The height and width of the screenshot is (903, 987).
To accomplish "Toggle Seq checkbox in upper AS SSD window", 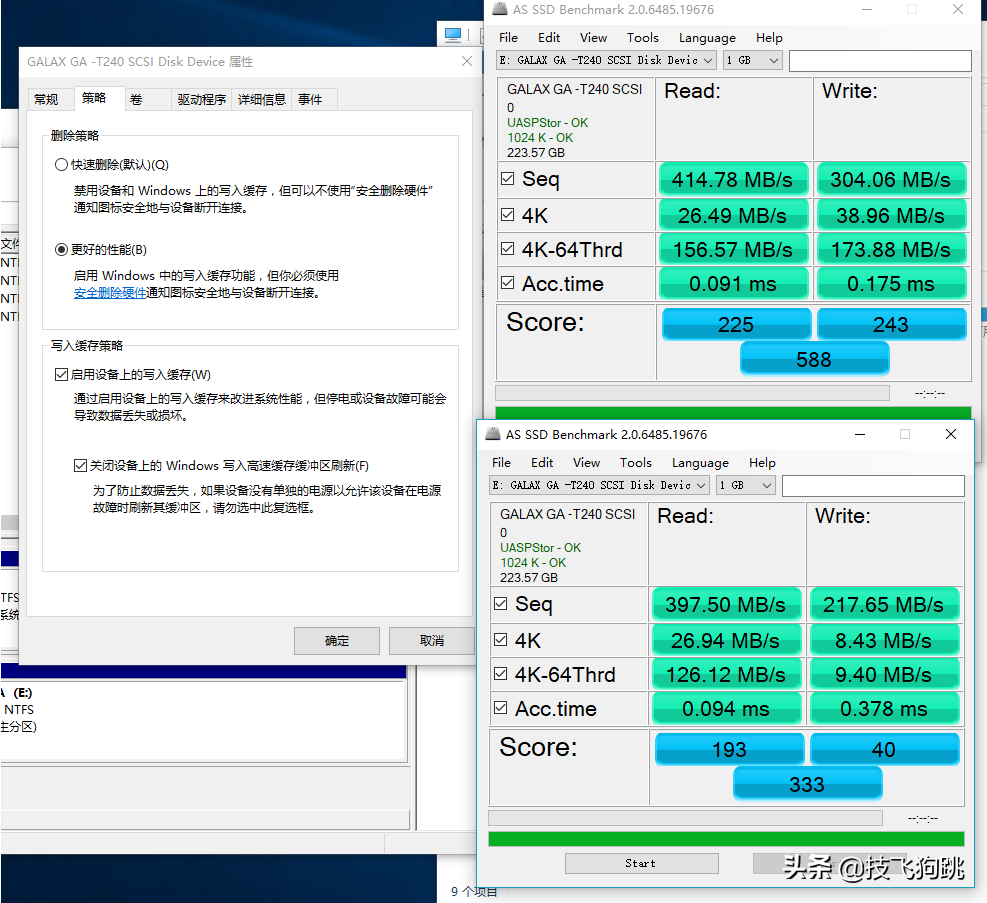I will [x=507, y=179].
